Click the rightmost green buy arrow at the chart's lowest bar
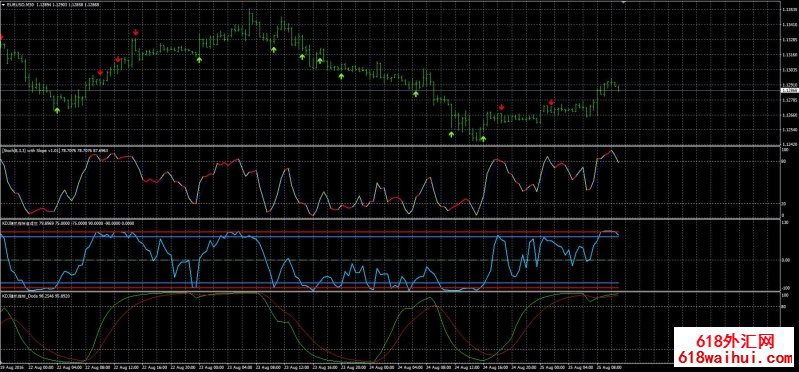The width and height of the screenshot is (799, 372). pos(483,138)
